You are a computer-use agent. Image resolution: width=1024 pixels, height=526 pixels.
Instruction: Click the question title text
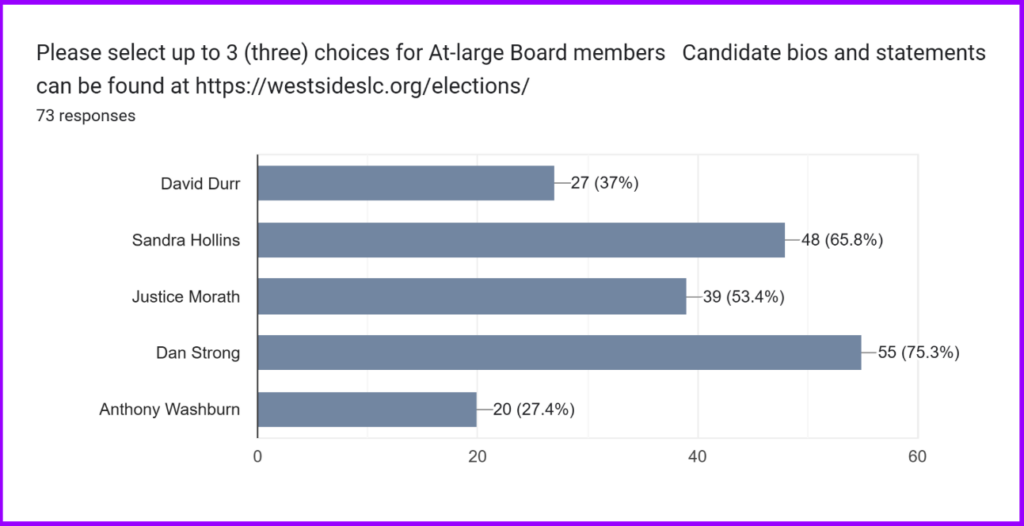coord(350,53)
